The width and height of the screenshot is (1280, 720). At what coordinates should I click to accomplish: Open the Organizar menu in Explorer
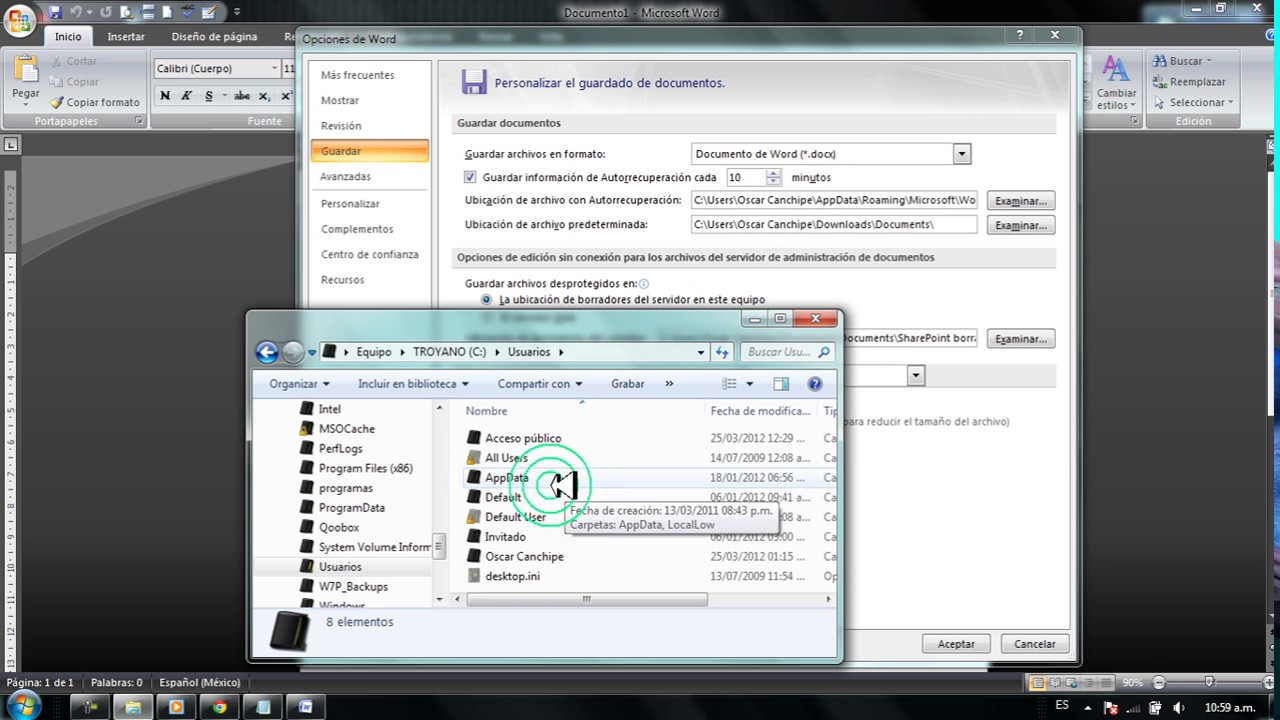pos(299,384)
